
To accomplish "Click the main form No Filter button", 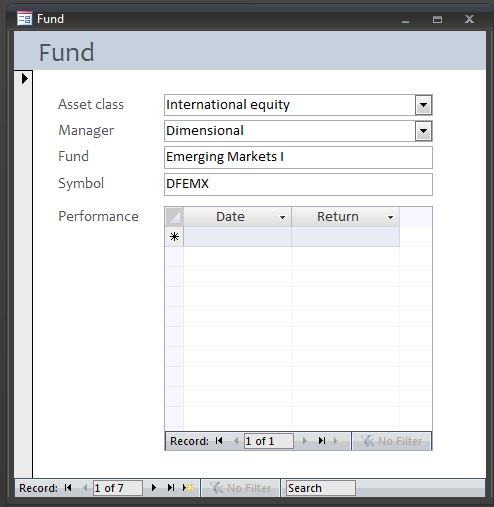I will coord(240,488).
